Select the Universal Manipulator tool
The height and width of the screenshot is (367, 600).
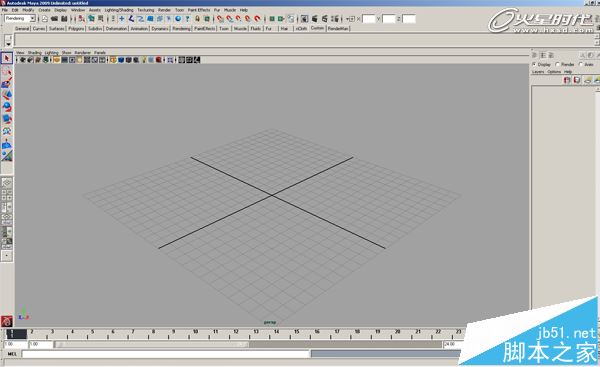point(7,131)
